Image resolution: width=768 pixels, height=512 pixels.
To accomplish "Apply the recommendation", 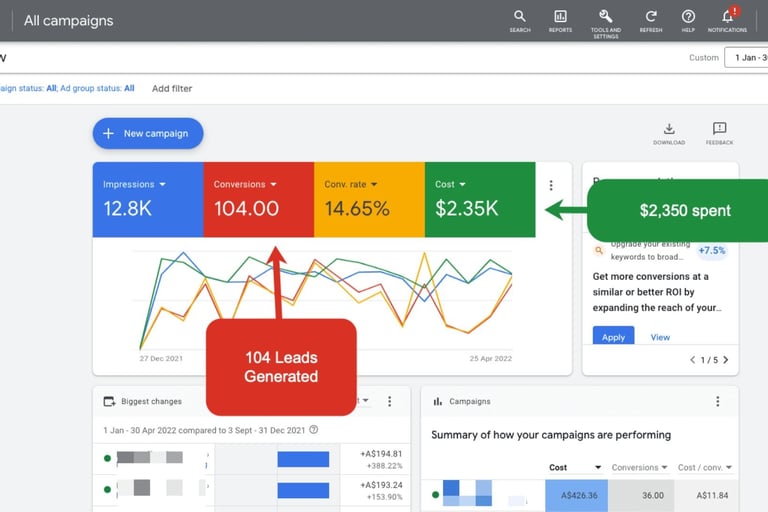I will click(613, 336).
